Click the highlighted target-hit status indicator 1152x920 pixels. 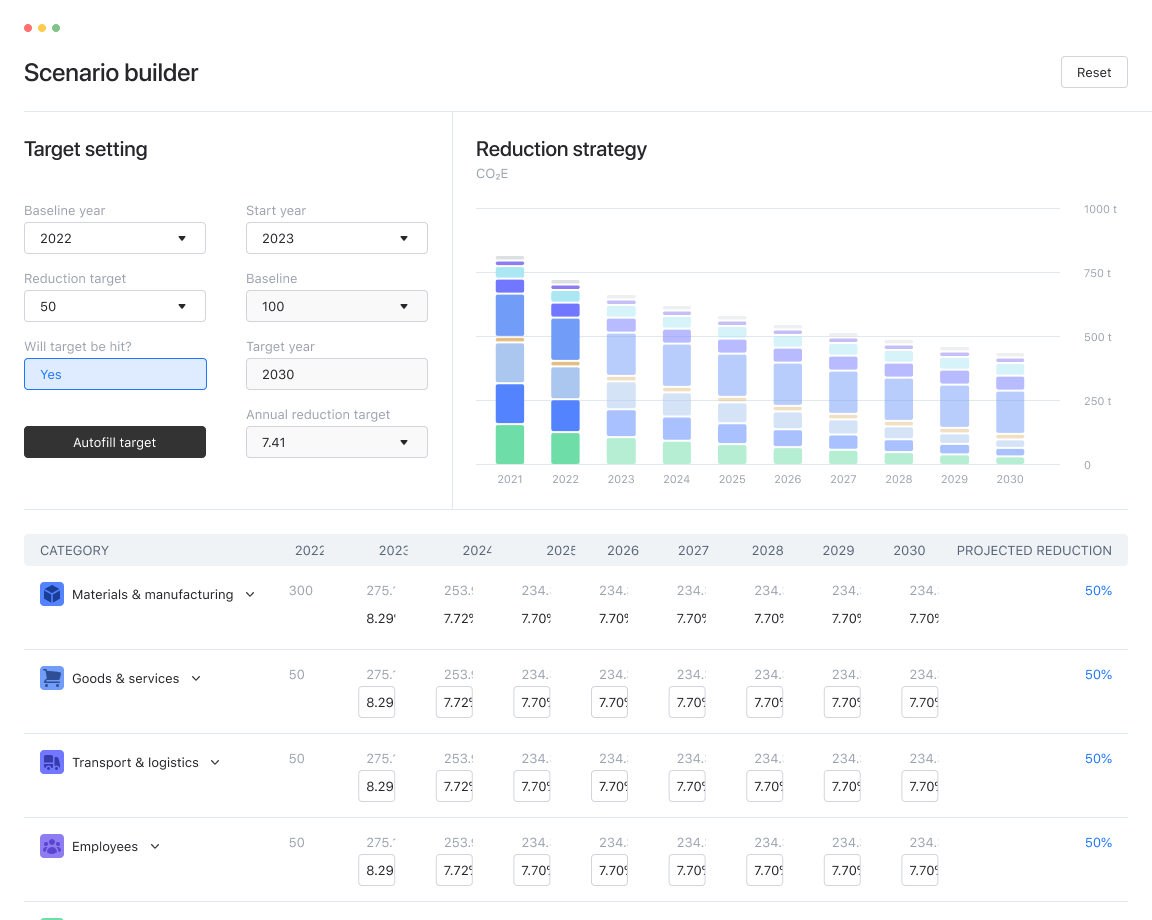115,373
